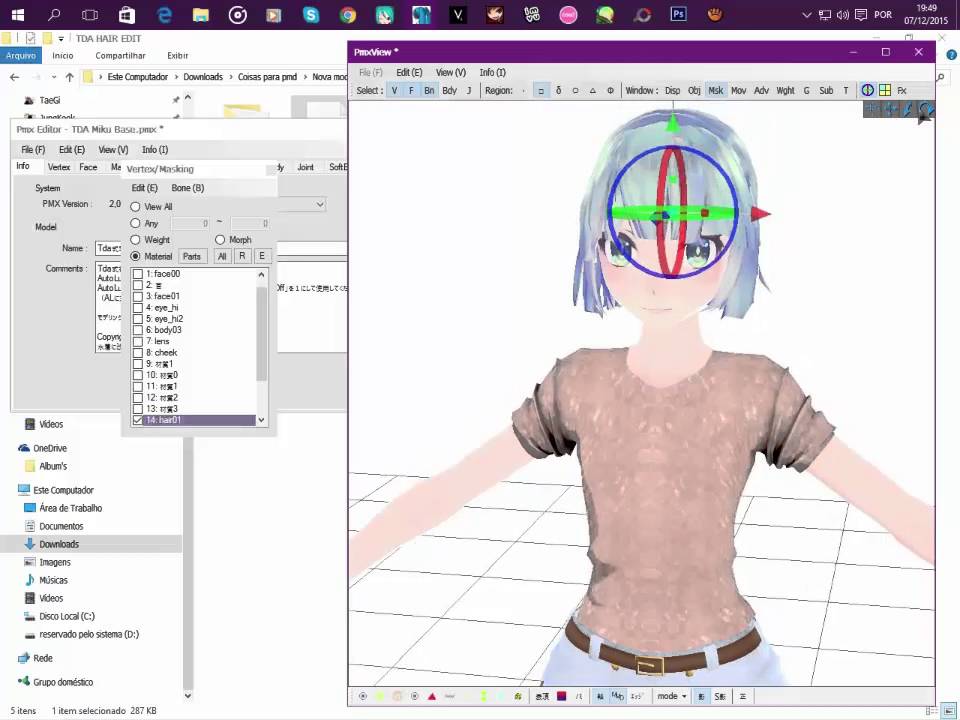Open the mode dropdown in PmxView

point(672,696)
